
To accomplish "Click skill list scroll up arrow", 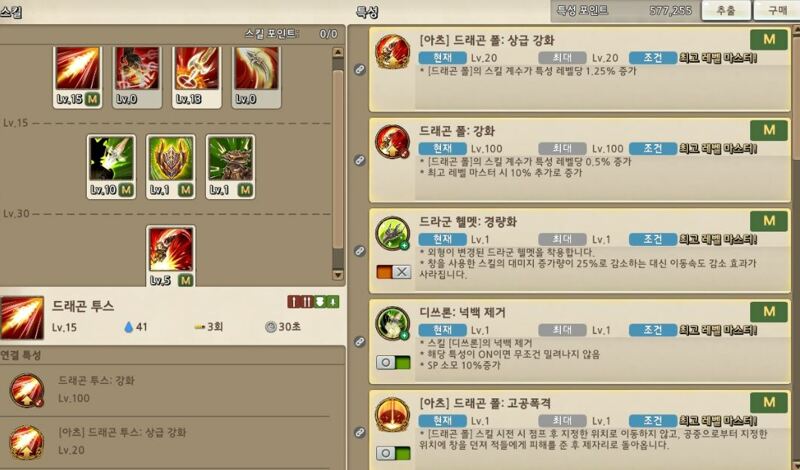I will pos(338,52).
